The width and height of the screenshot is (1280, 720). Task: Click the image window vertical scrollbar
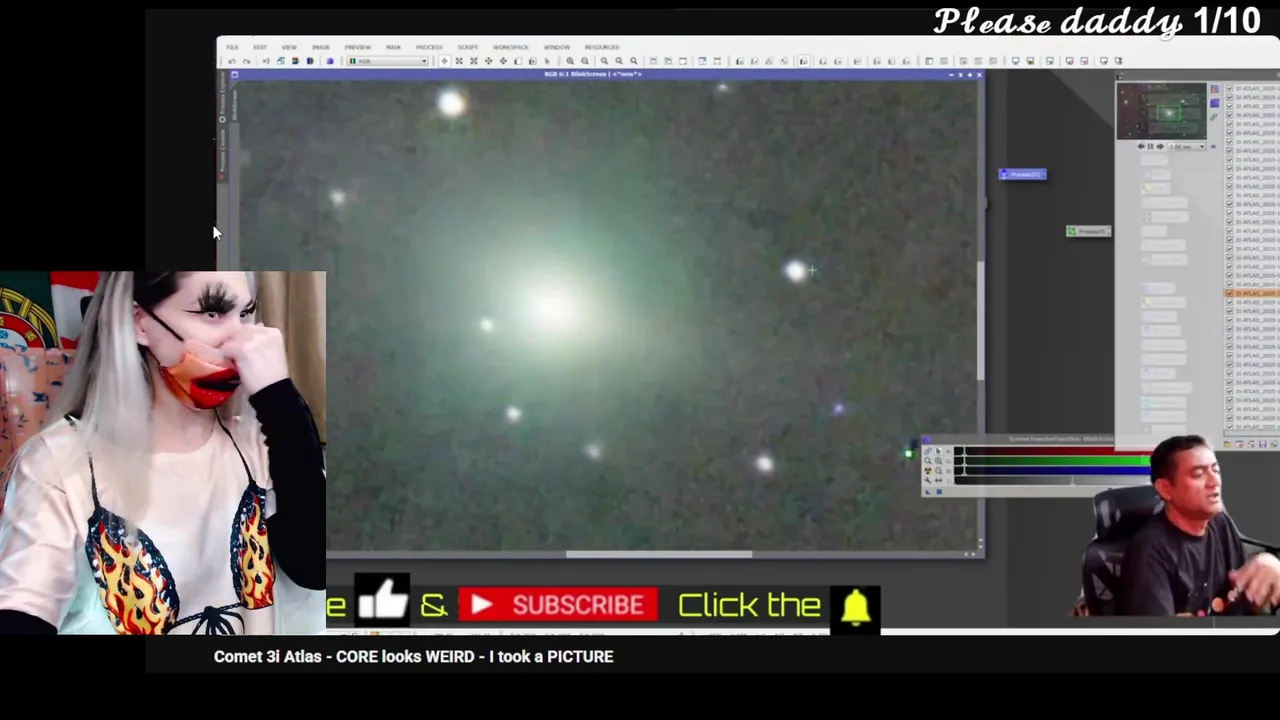tap(979, 321)
